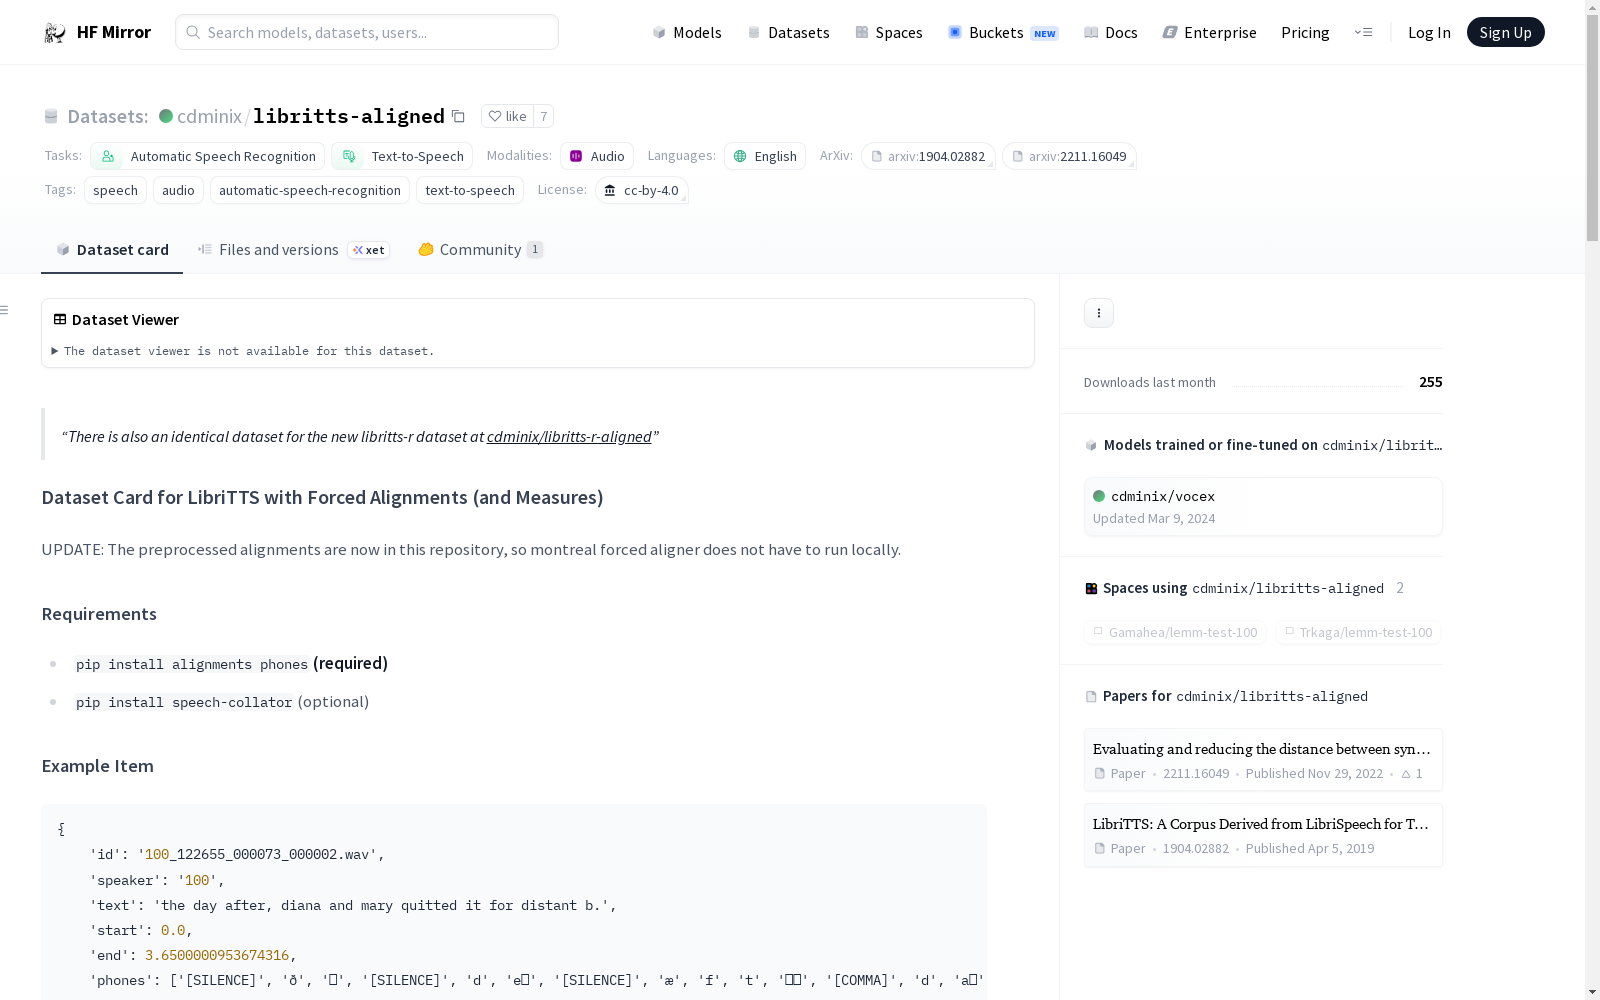
Task: Go to Spaces in the navigation
Action: click(889, 33)
